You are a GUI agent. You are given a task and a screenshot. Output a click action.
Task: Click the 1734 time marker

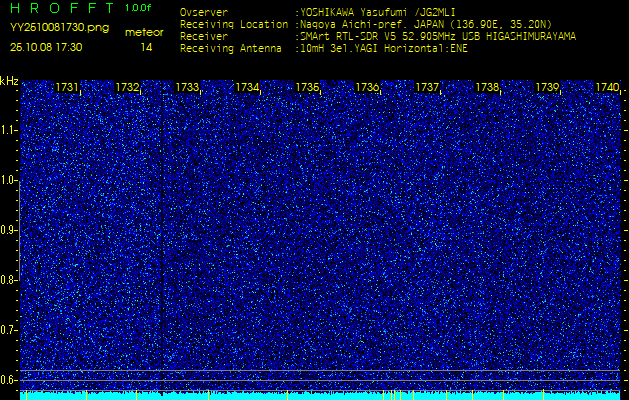pyautogui.click(x=248, y=87)
